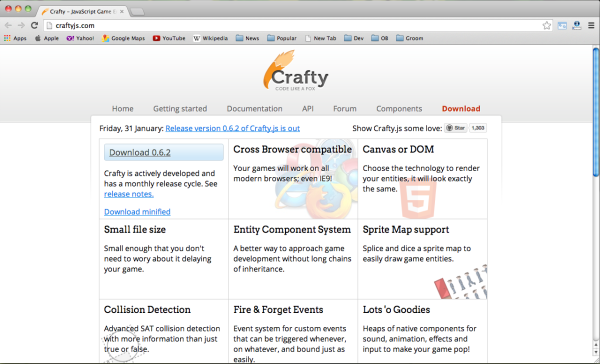This screenshot has width=600, height=364.
Task: Click the user profile extension icon
Action: [577, 25]
